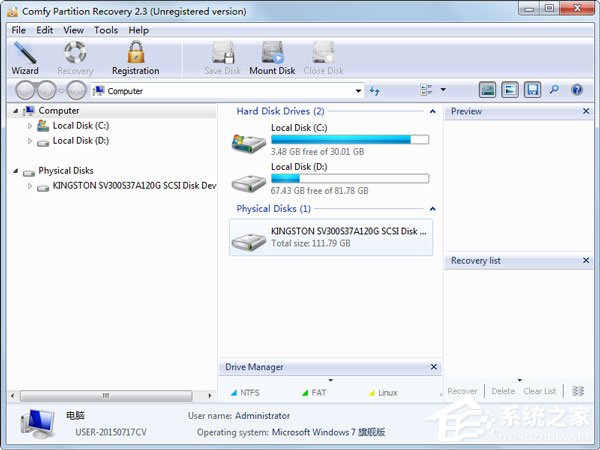Open the Registration lock icon
The width and height of the screenshot is (600, 450).
tap(135, 58)
